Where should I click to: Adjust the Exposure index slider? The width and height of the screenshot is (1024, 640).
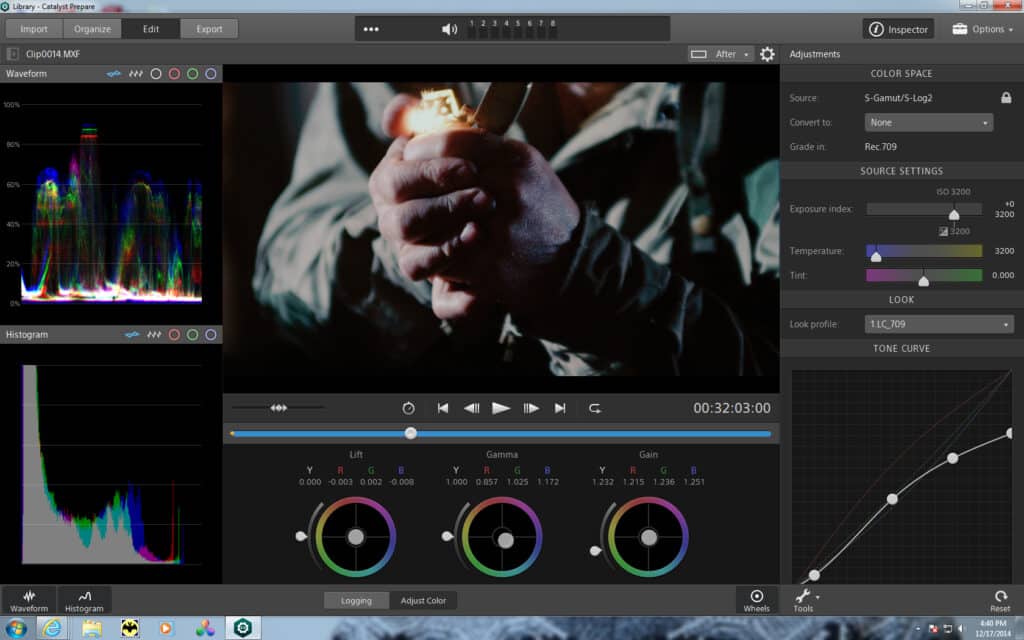pos(924,209)
